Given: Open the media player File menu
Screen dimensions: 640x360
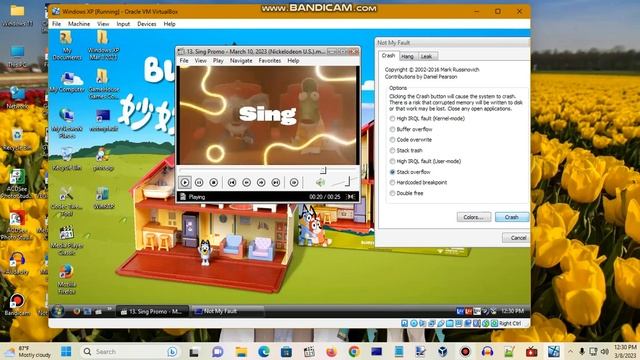Looking at the screenshot, I should coord(184,60).
